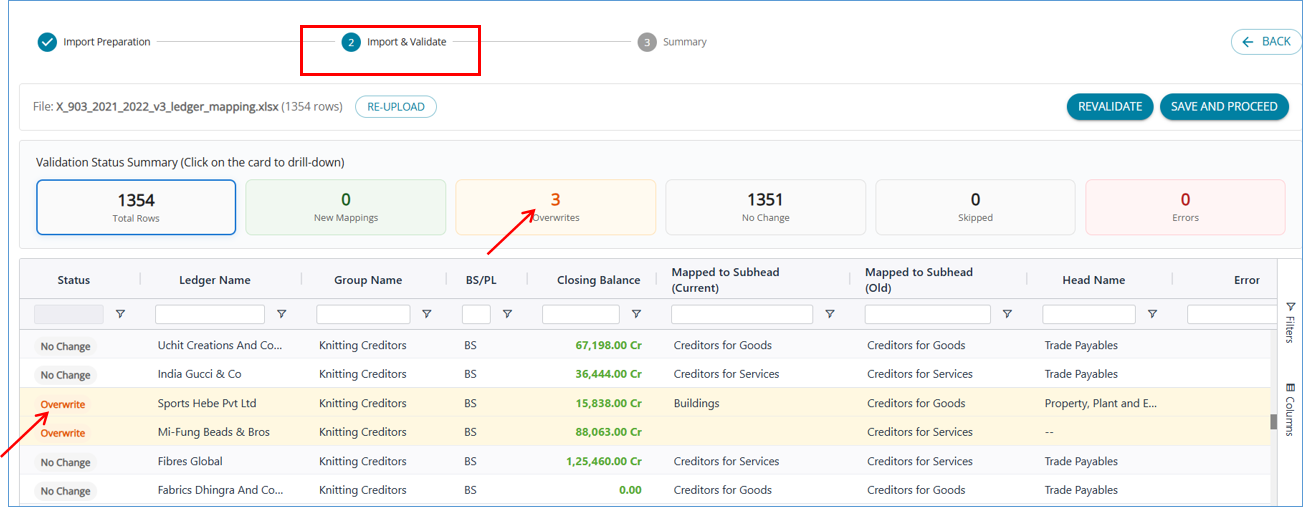The height and width of the screenshot is (508, 1304).
Task: Click the REVALIDATE button
Action: 1110,107
